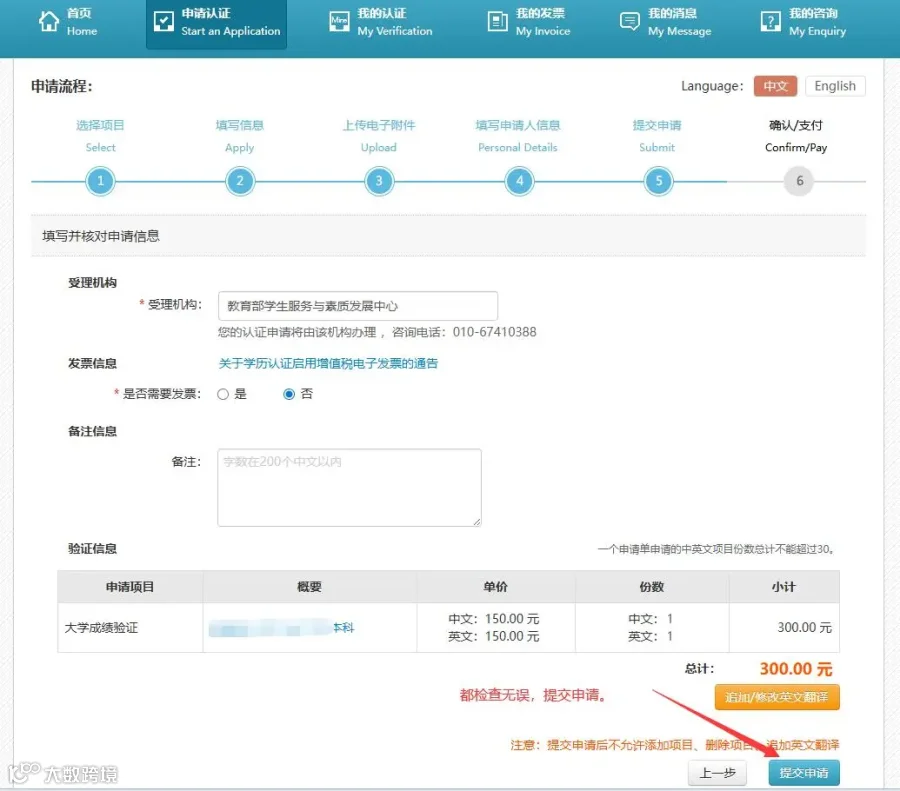Switch language to English
Viewport: 900px width, 791px height.
(835, 86)
